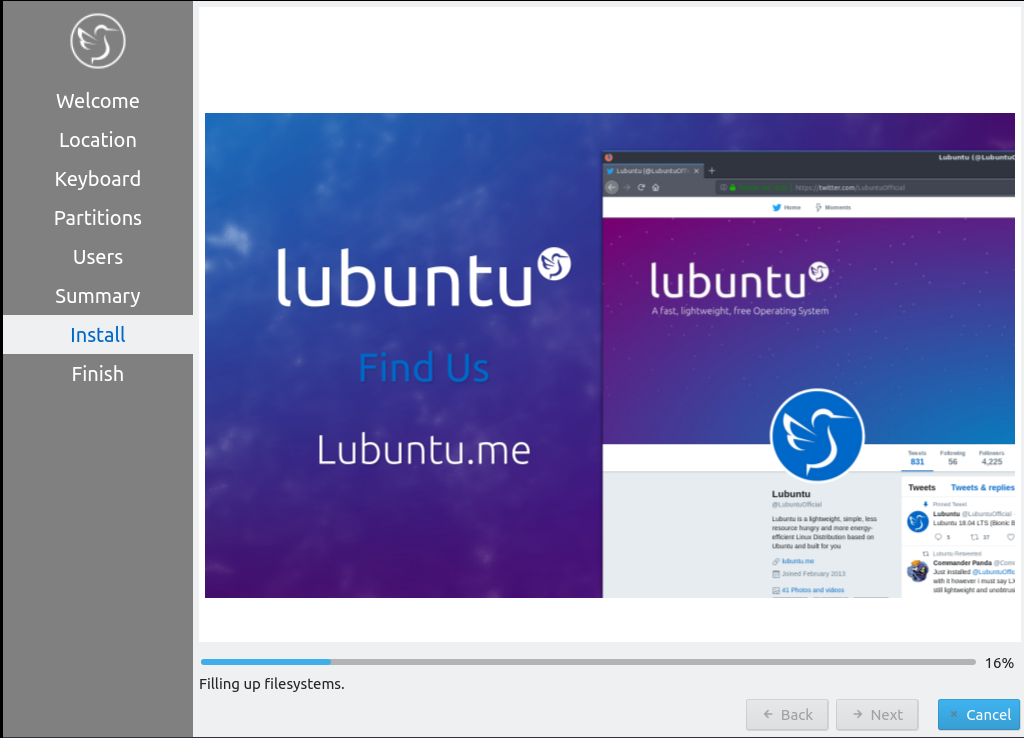The image size is (1024, 738).
Task: Click the hummingbird emblem beside the large lubuntu wordmark
Action: (x=554, y=264)
